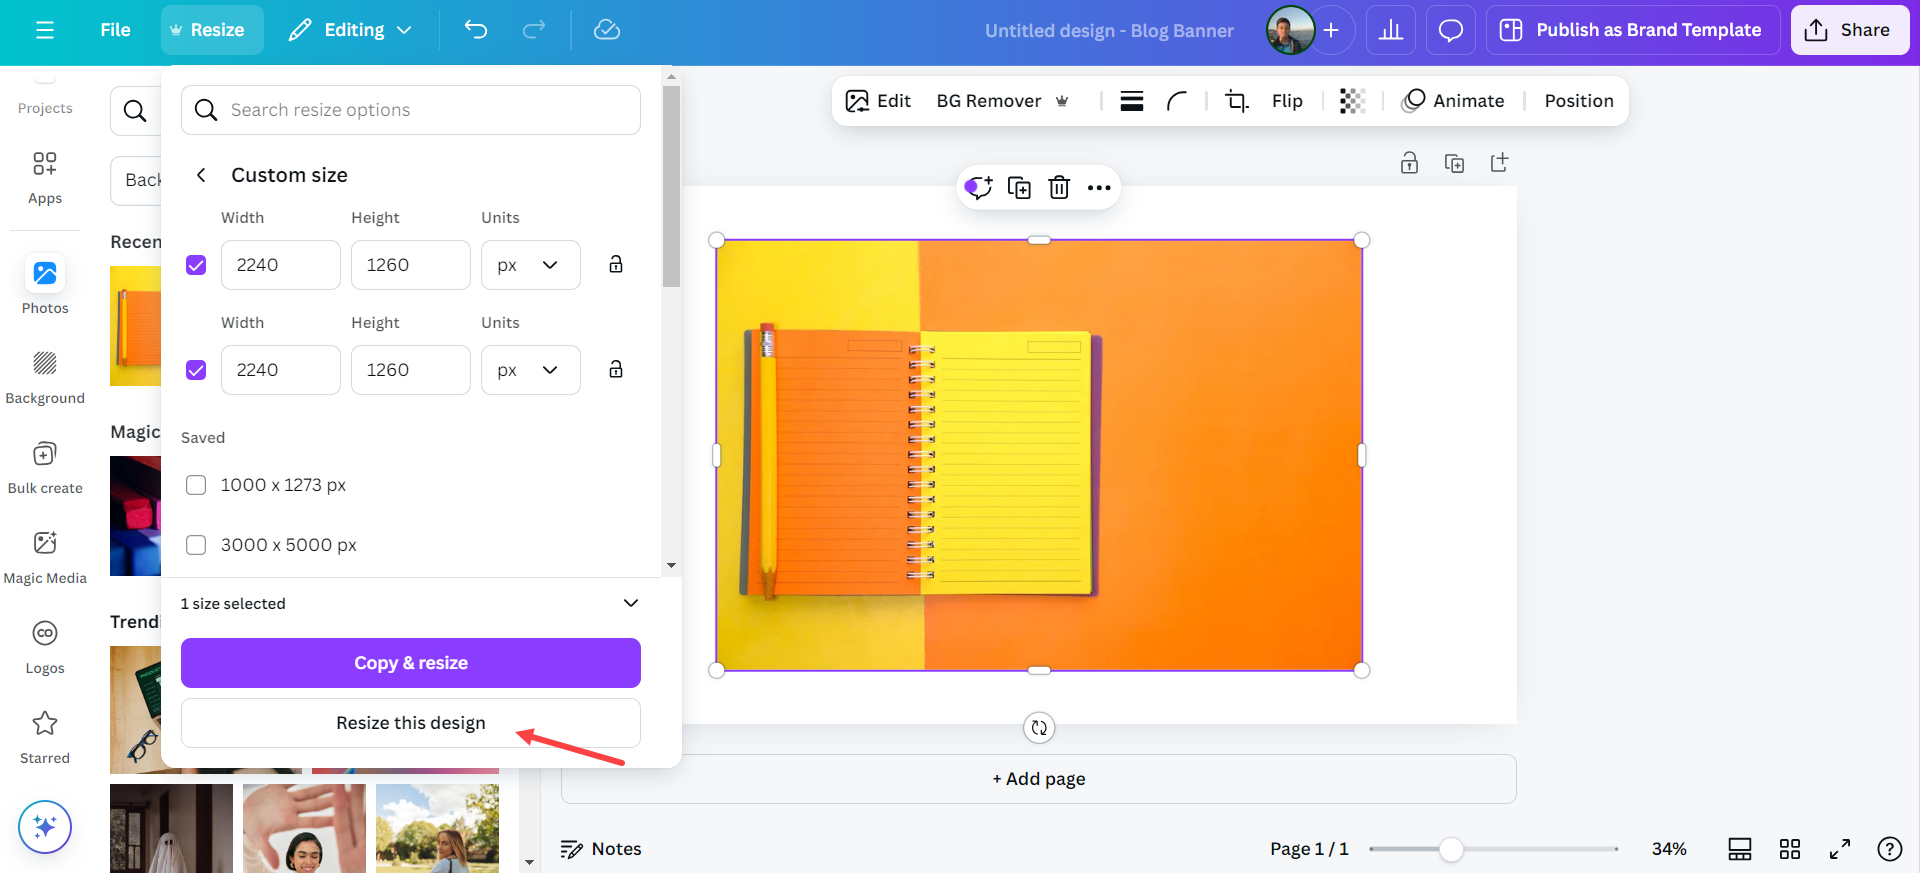Open the user profile avatar
1920x873 pixels.
(1290, 30)
